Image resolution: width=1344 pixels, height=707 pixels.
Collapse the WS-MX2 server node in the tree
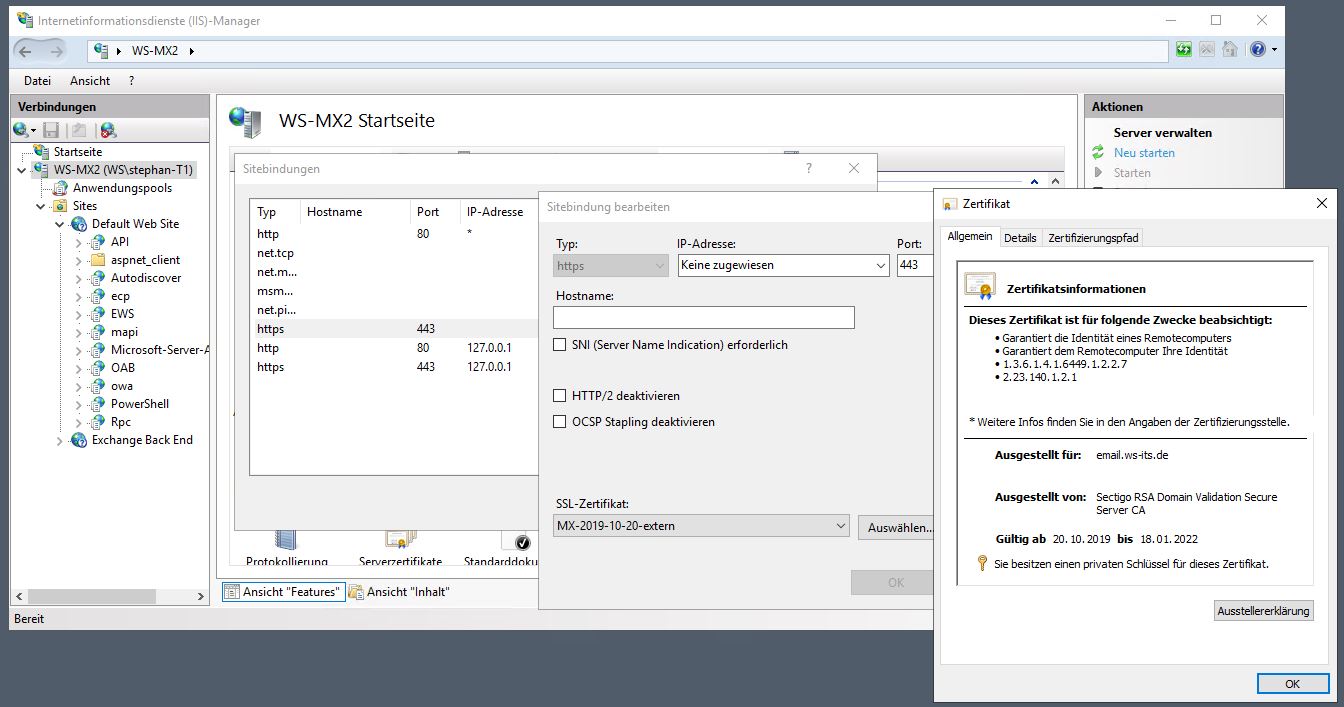23,170
